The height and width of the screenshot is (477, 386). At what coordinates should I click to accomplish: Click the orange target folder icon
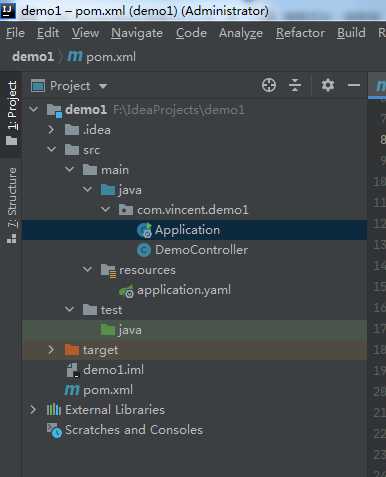point(72,350)
